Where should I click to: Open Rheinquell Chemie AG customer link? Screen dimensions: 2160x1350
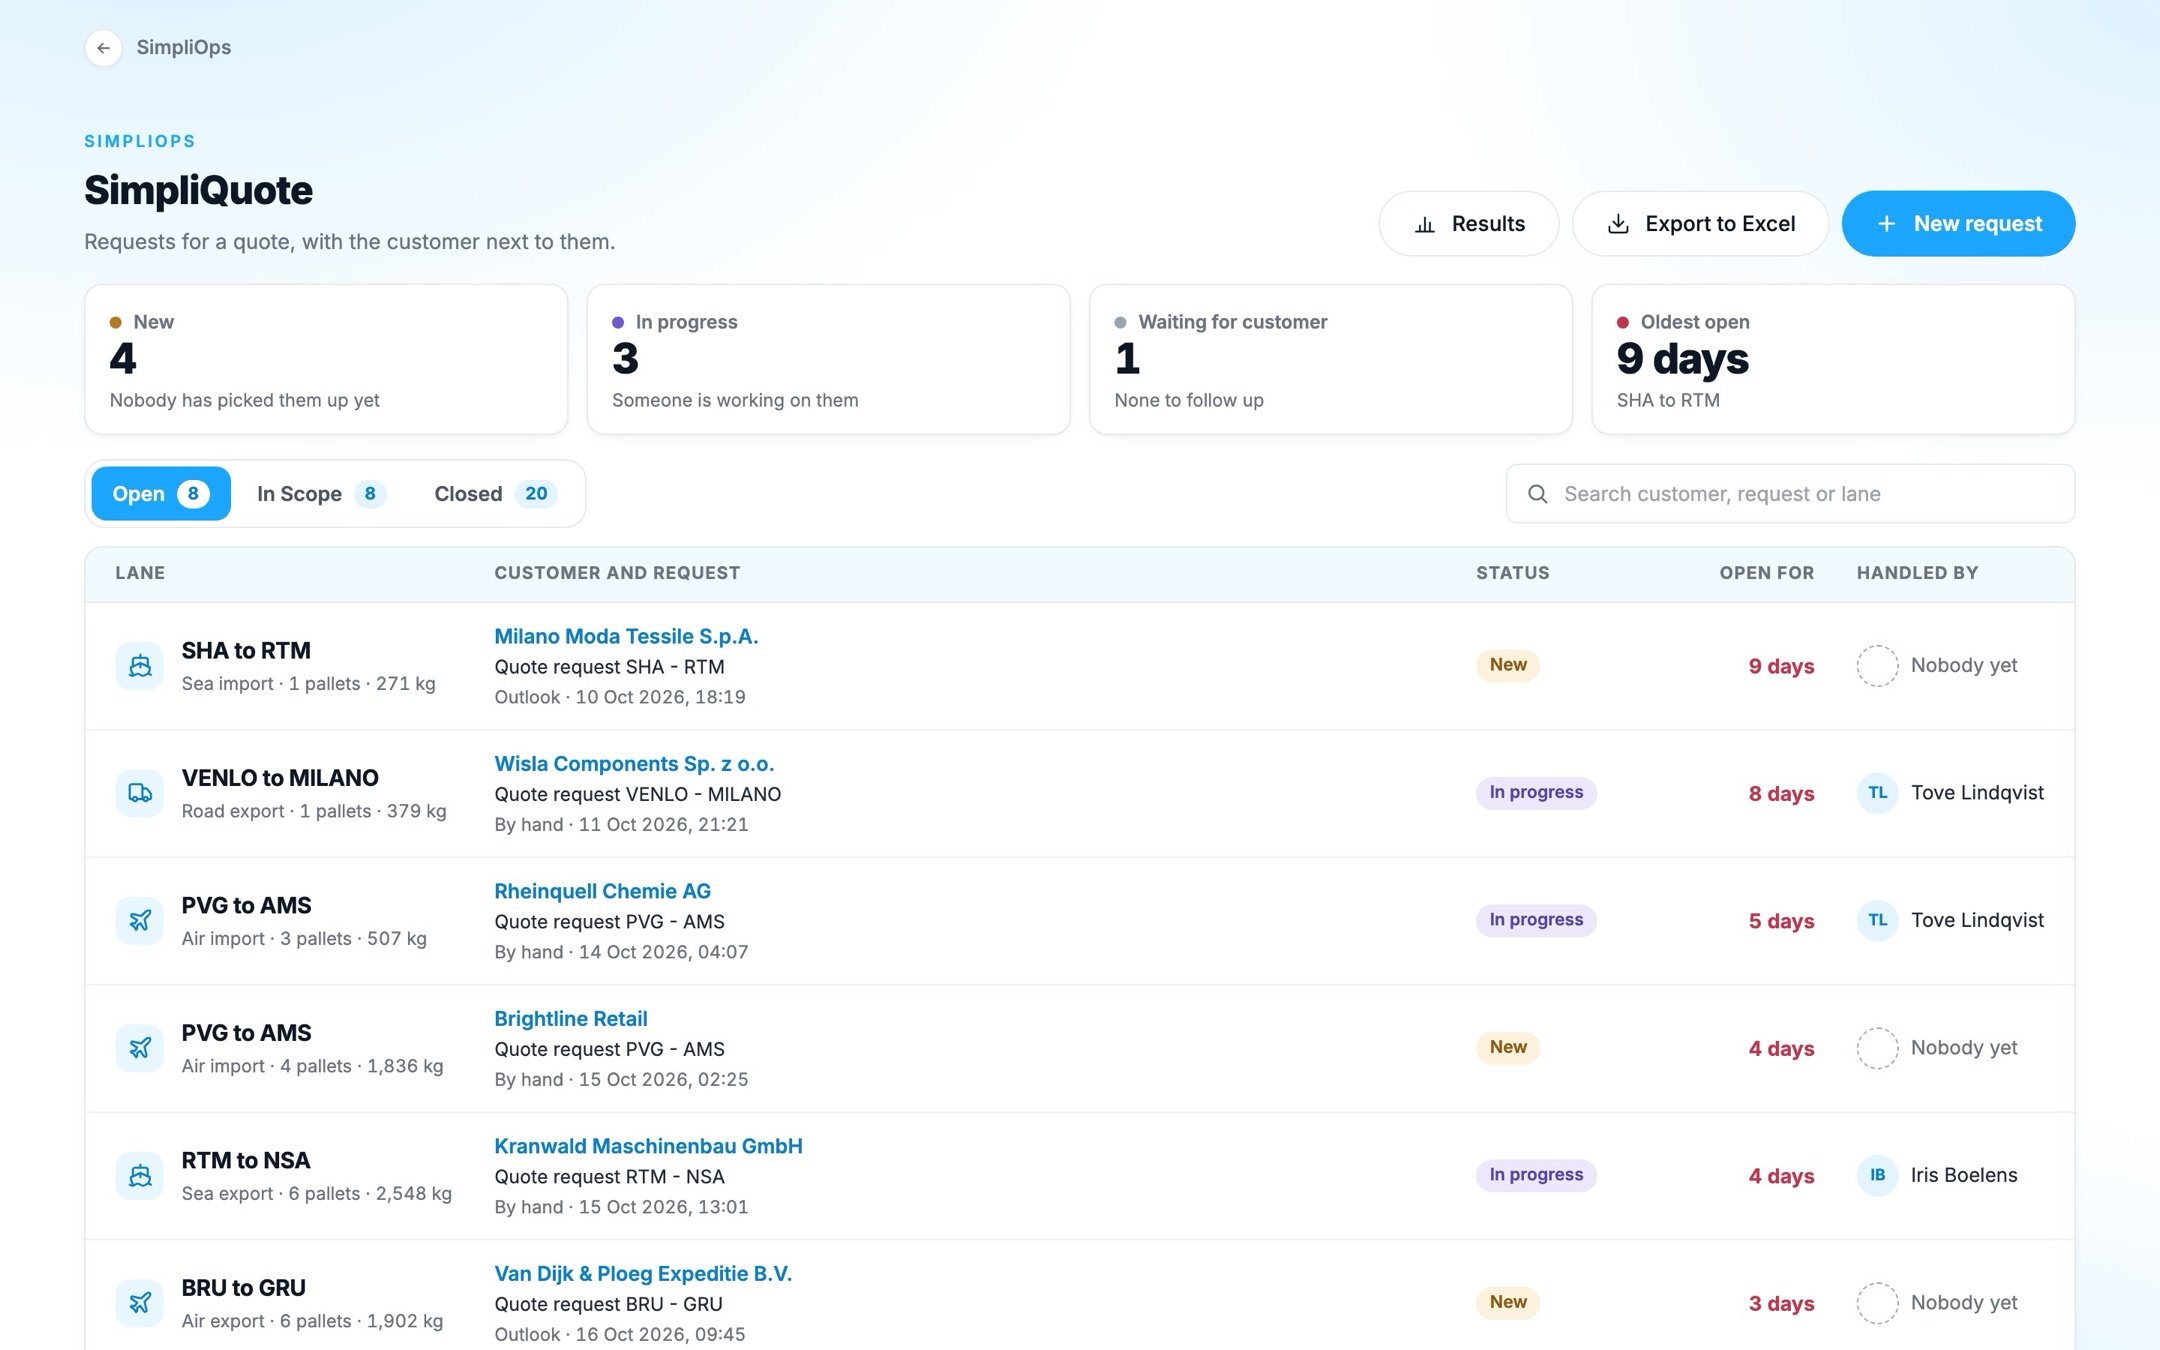tap(602, 891)
